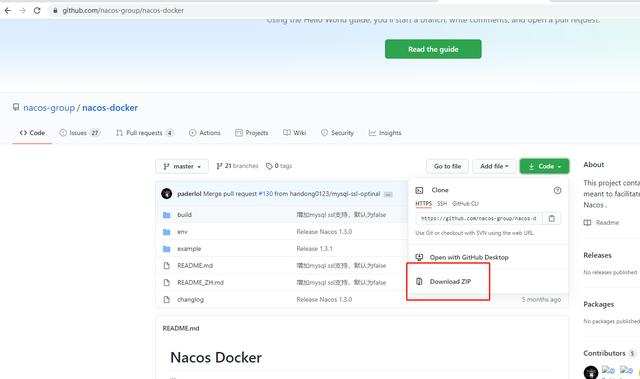This screenshot has width=640, height=379.
Task: Open the Release Nacos 1.3.0 commit for env
Action: [x=324, y=232]
